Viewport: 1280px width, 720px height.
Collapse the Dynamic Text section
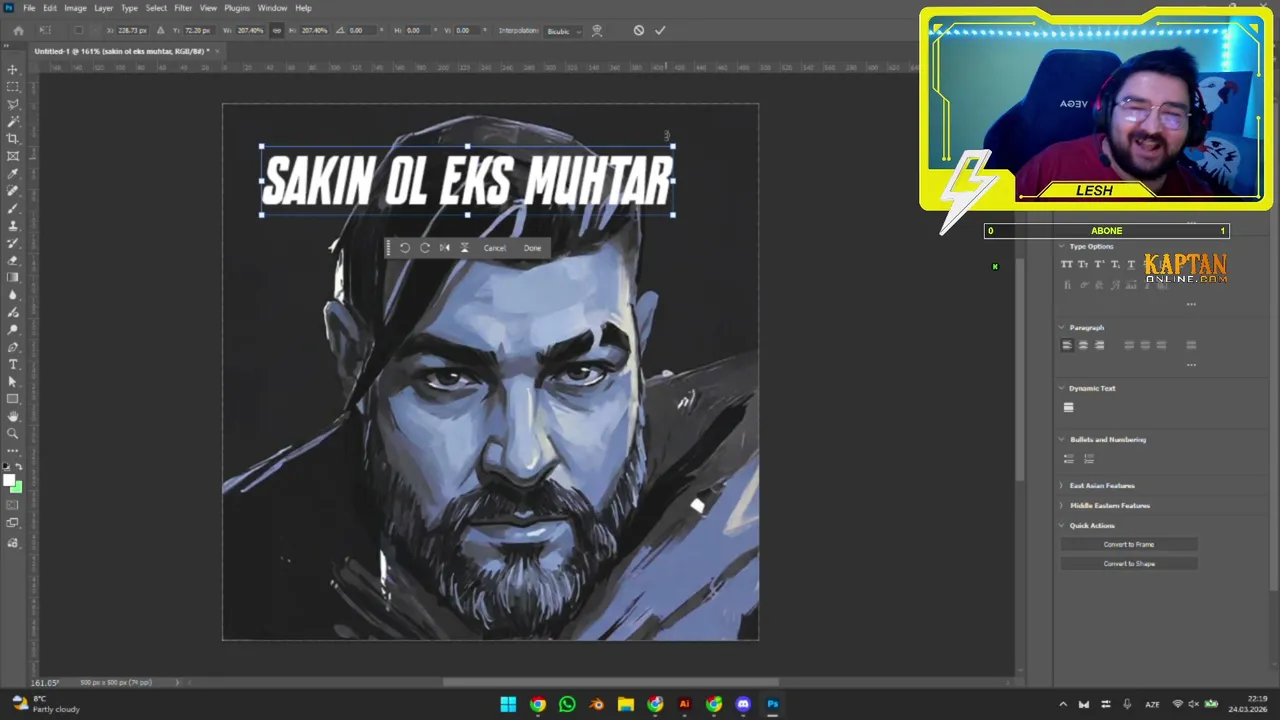coord(1062,388)
